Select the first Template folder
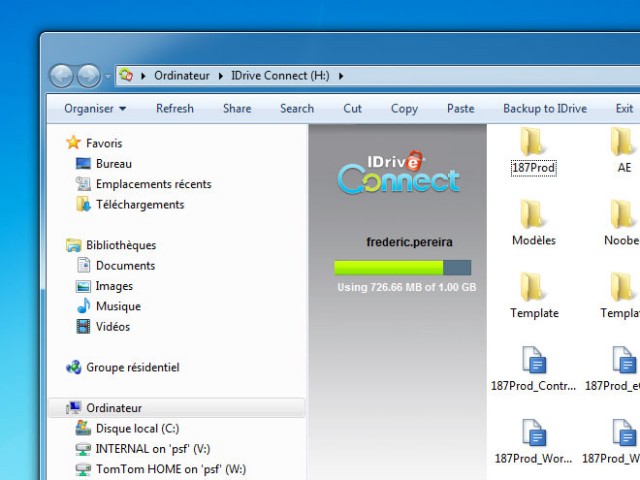The image size is (640, 480). click(x=534, y=296)
